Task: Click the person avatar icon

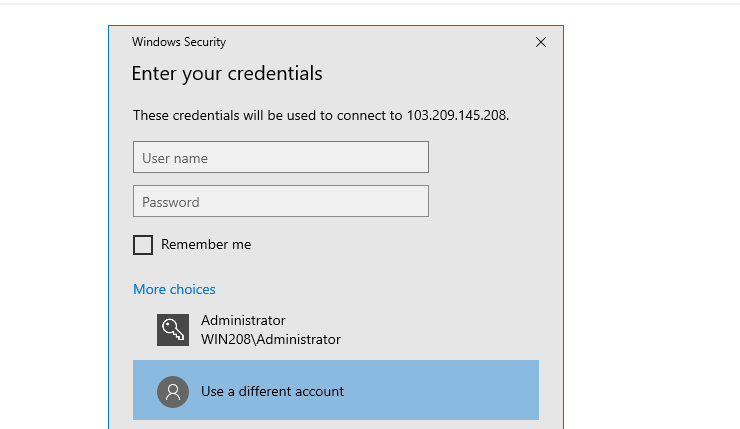Action: (x=173, y=392)
